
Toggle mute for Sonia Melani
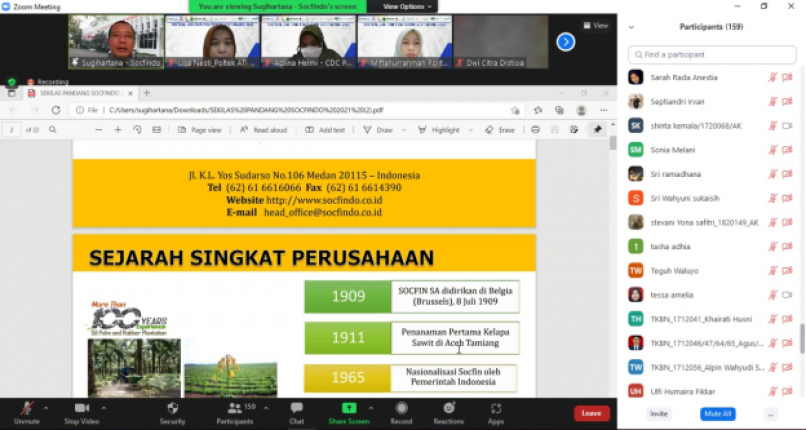(x=772, y=150)
